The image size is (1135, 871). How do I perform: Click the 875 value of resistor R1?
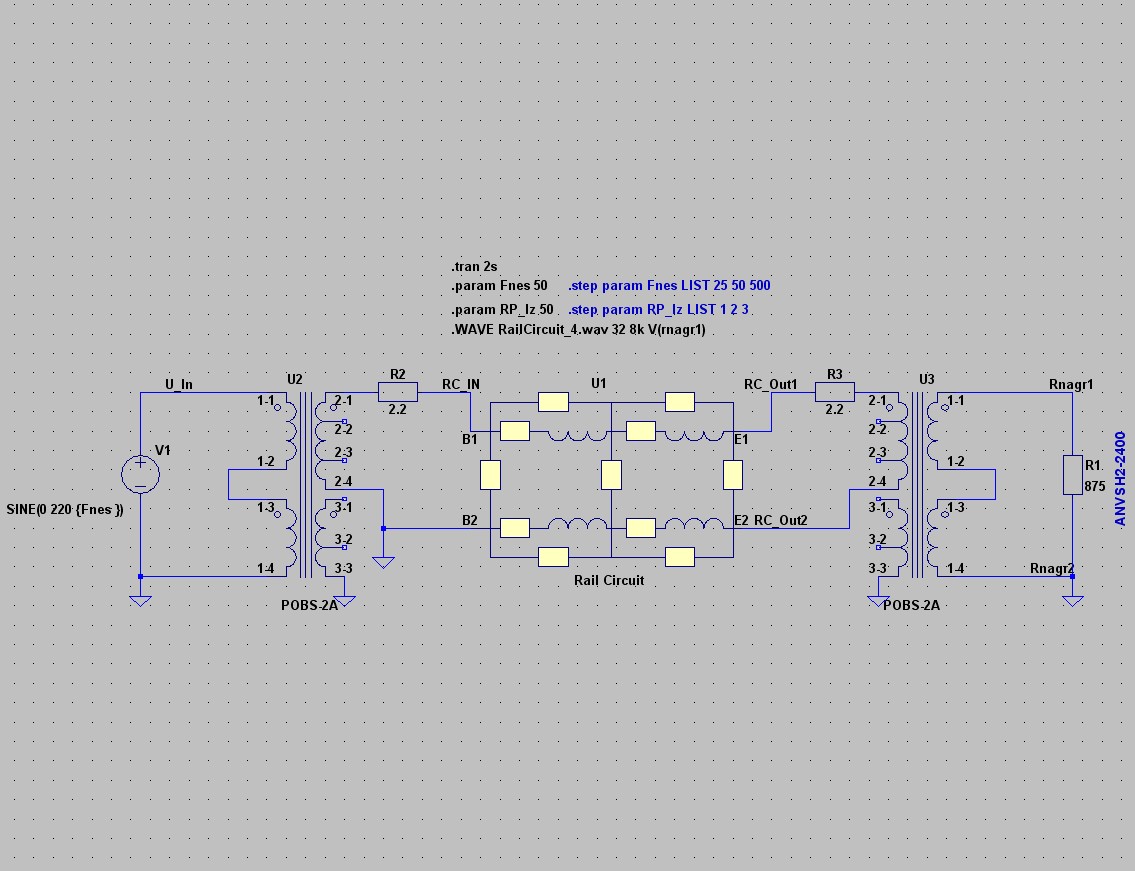pyautogui.click(x=1094, y=487)
